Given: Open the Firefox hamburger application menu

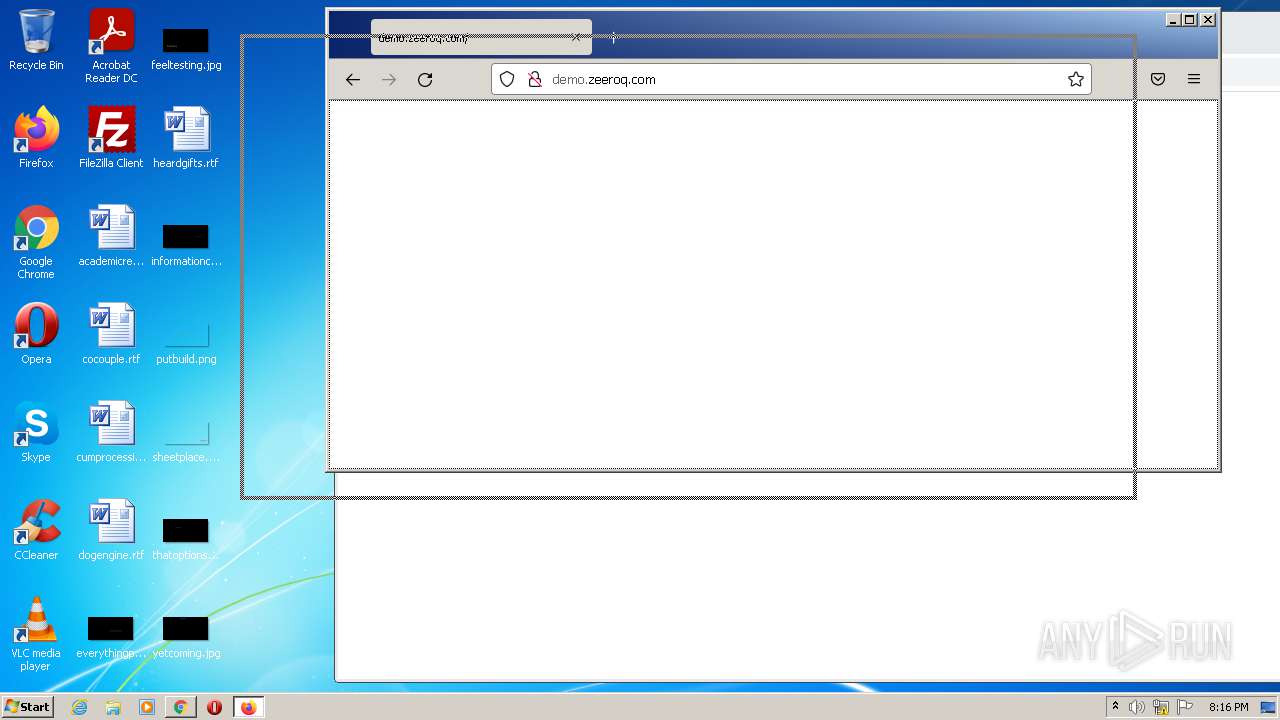Looking at the screenshot, I should pos(1194,79).
